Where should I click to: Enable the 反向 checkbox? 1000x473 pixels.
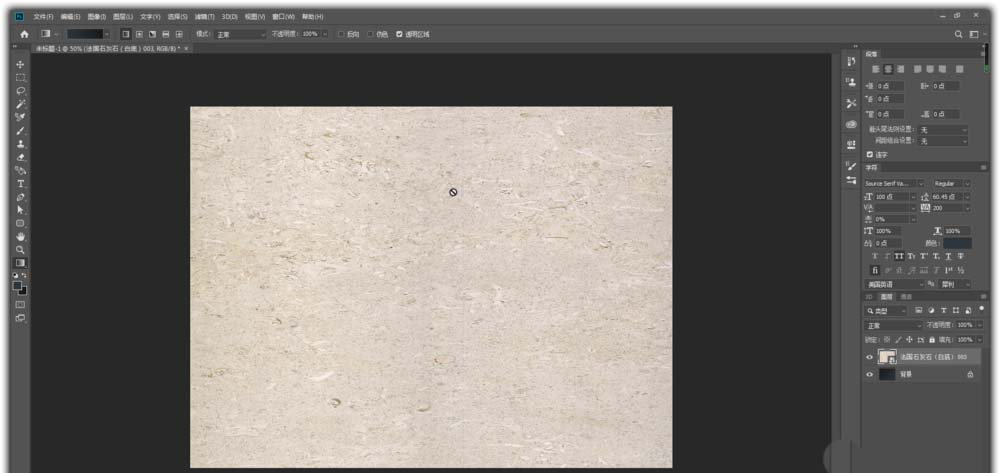point(341,34)
